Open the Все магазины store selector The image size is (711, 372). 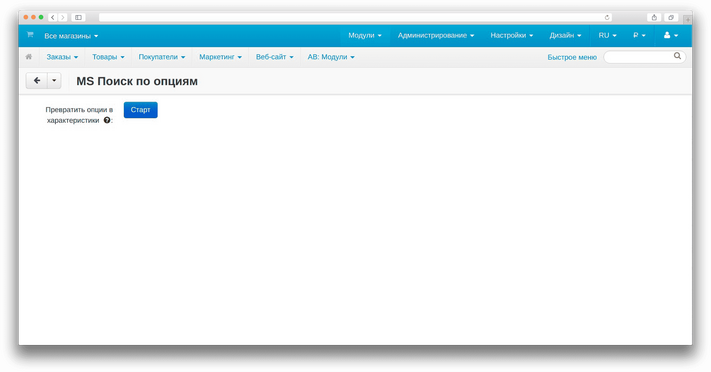(x=71, y=36)
